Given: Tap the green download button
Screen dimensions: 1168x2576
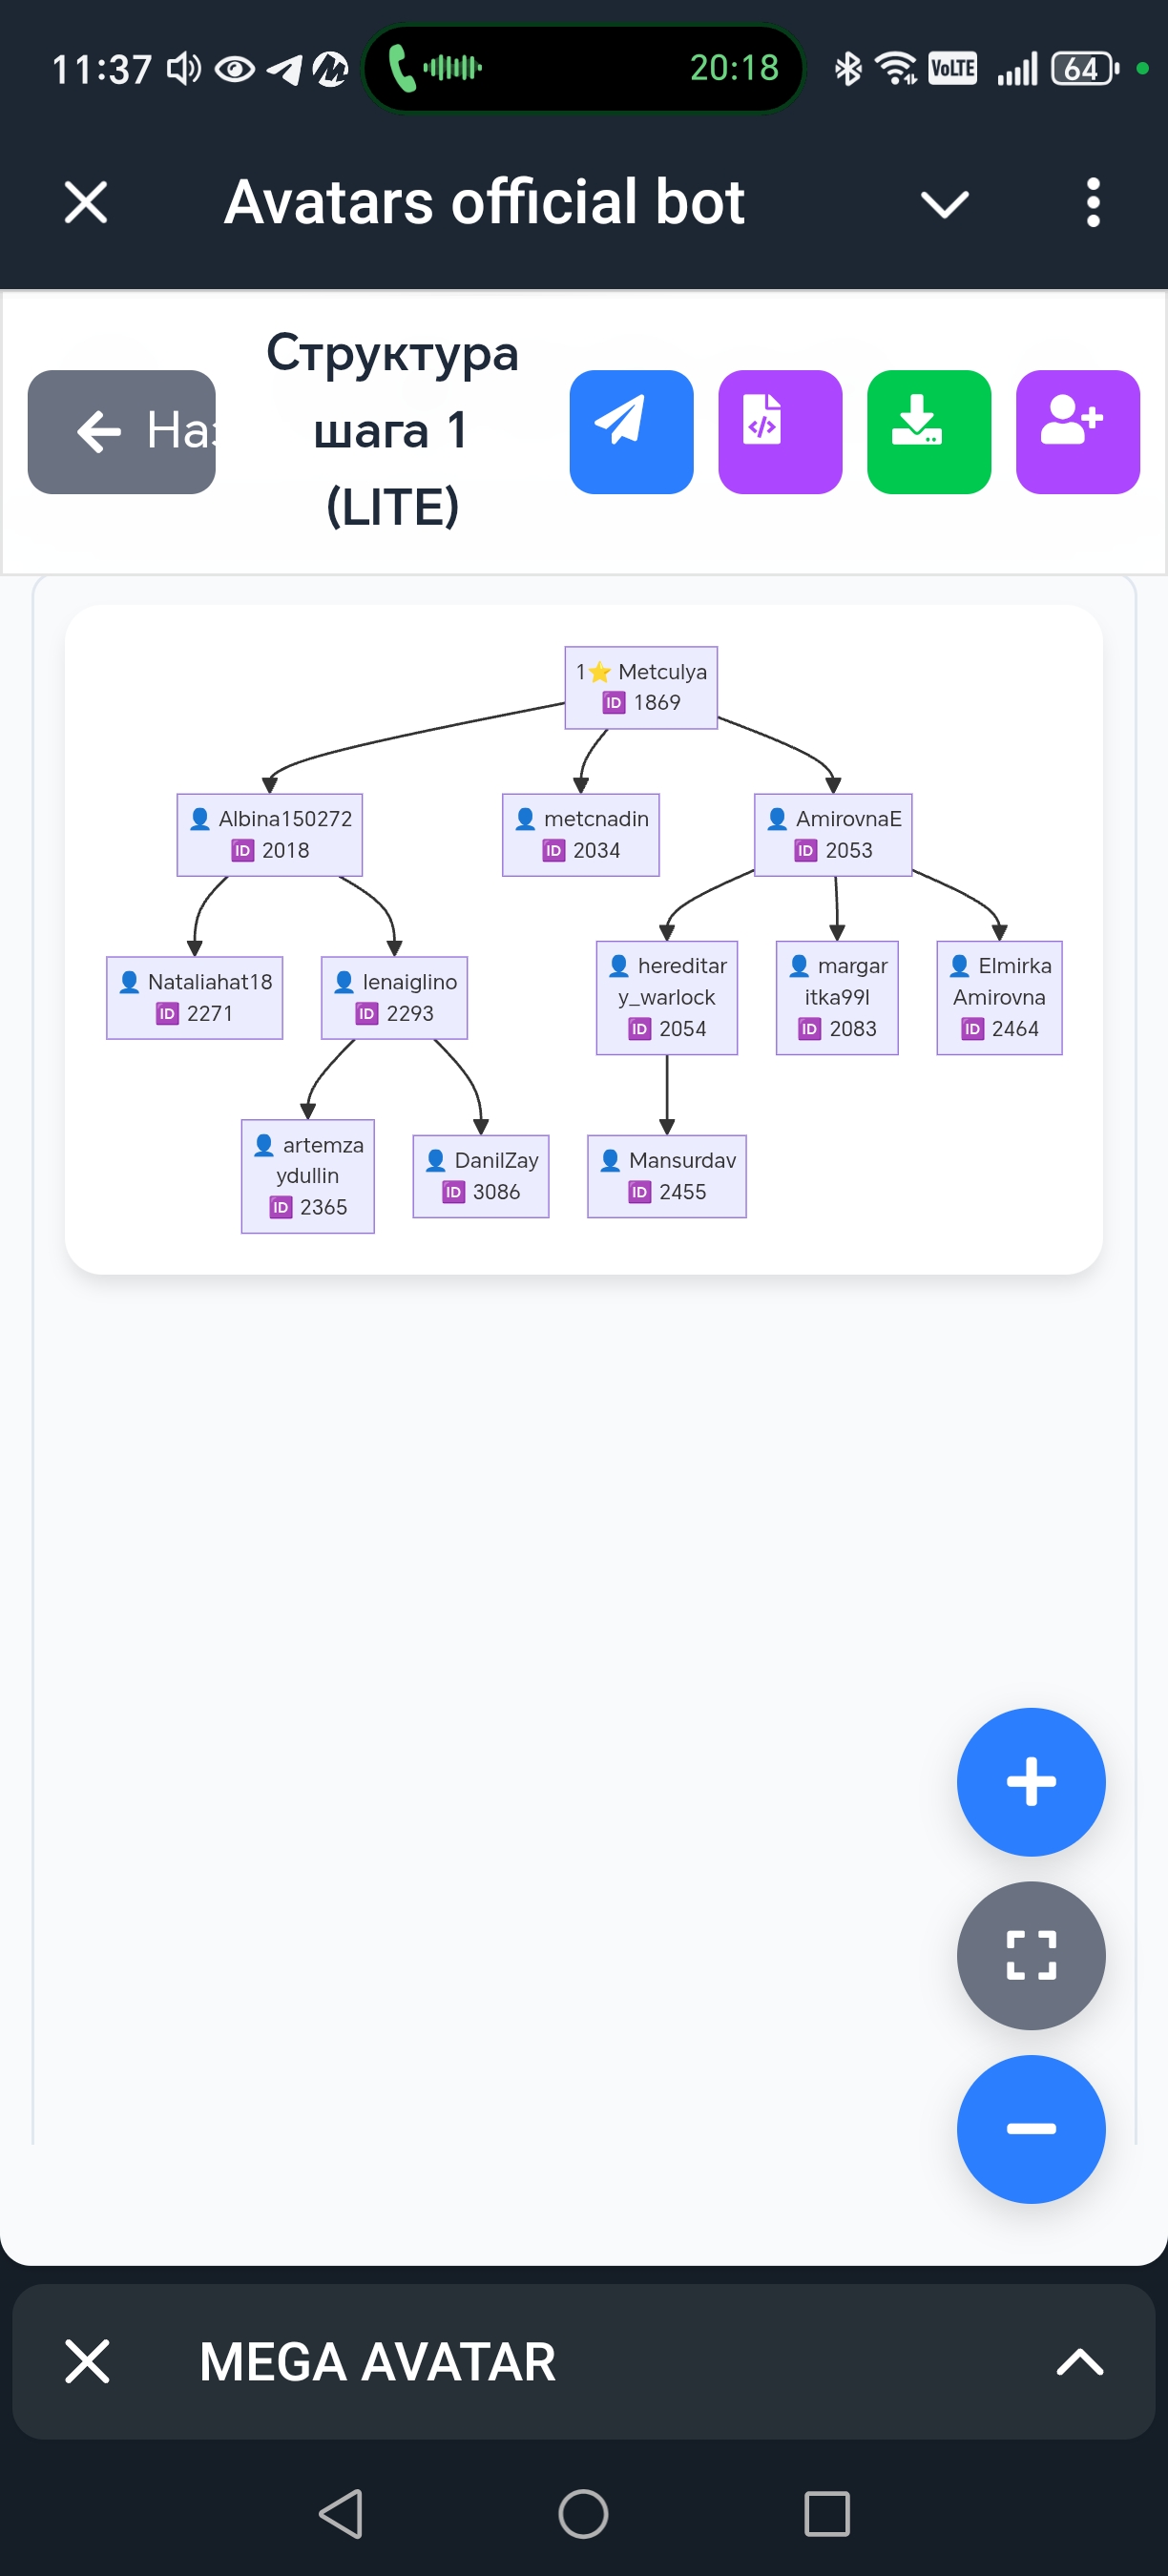Looking at the screenshot, I should click(x=928, y=432).
